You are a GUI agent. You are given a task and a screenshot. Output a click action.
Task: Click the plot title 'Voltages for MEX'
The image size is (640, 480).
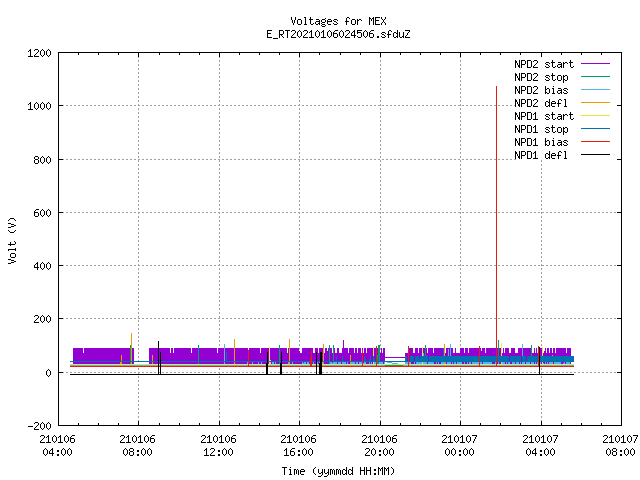point(338,21)
